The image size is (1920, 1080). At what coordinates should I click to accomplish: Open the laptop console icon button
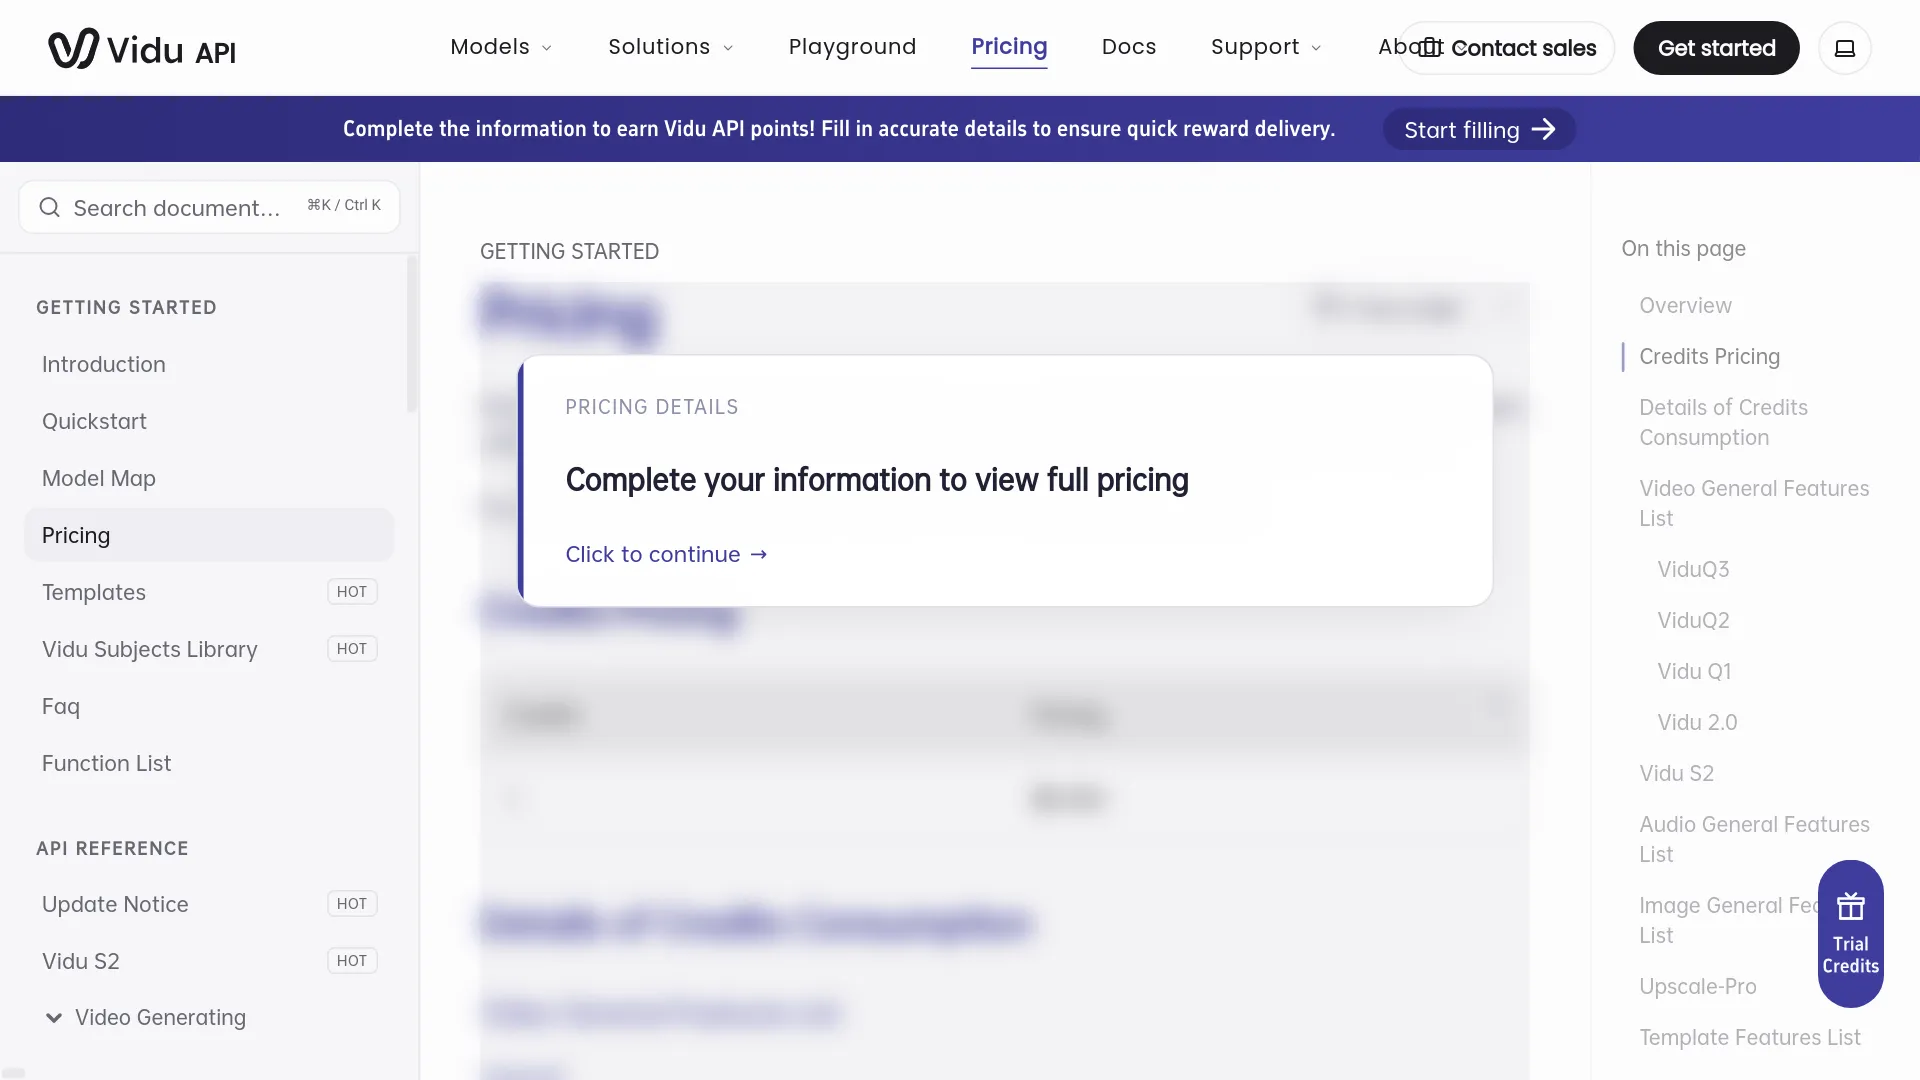[1845, 48]
